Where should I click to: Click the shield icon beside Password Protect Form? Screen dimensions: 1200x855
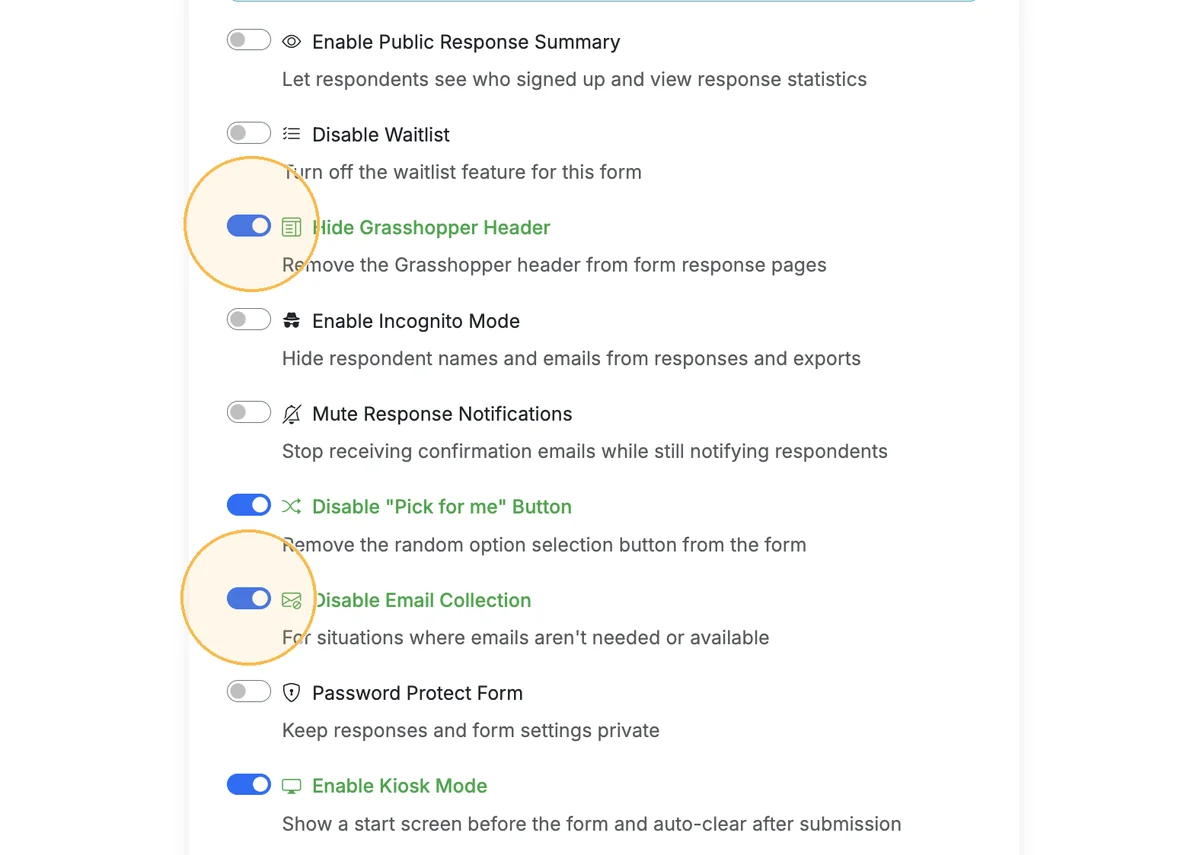click(x=291, y=693)
